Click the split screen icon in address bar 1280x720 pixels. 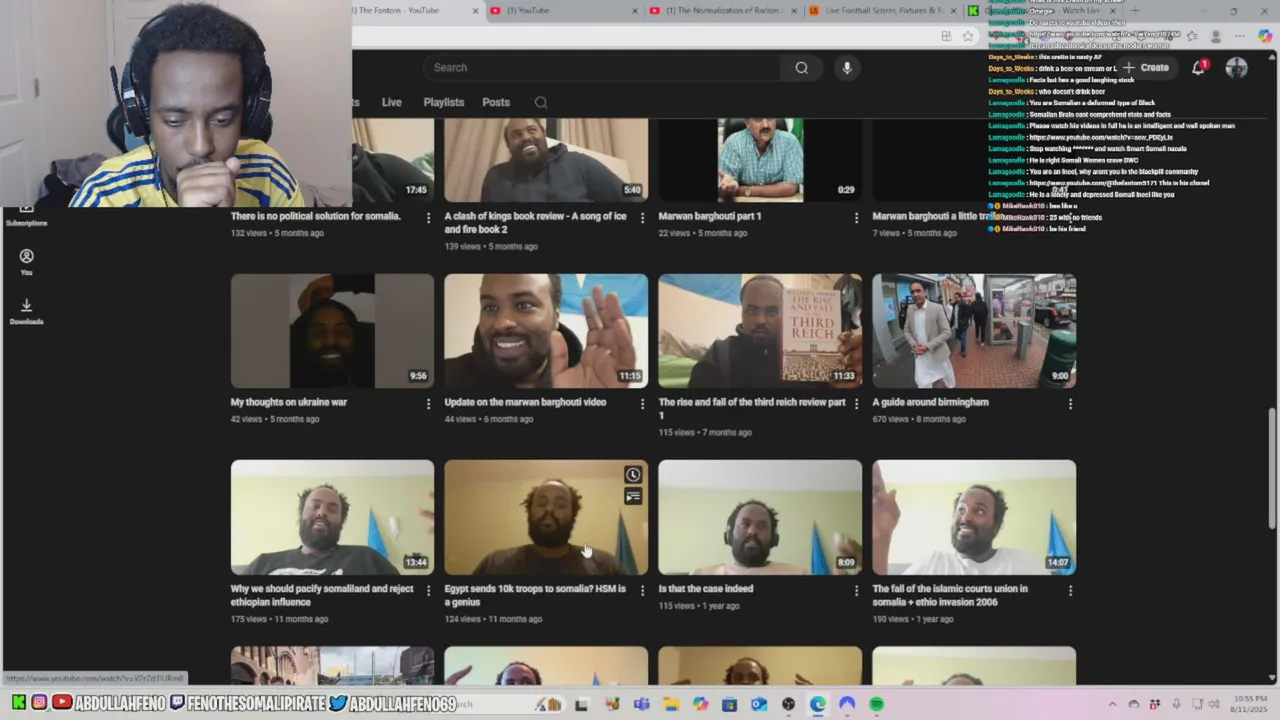point(946,36)
